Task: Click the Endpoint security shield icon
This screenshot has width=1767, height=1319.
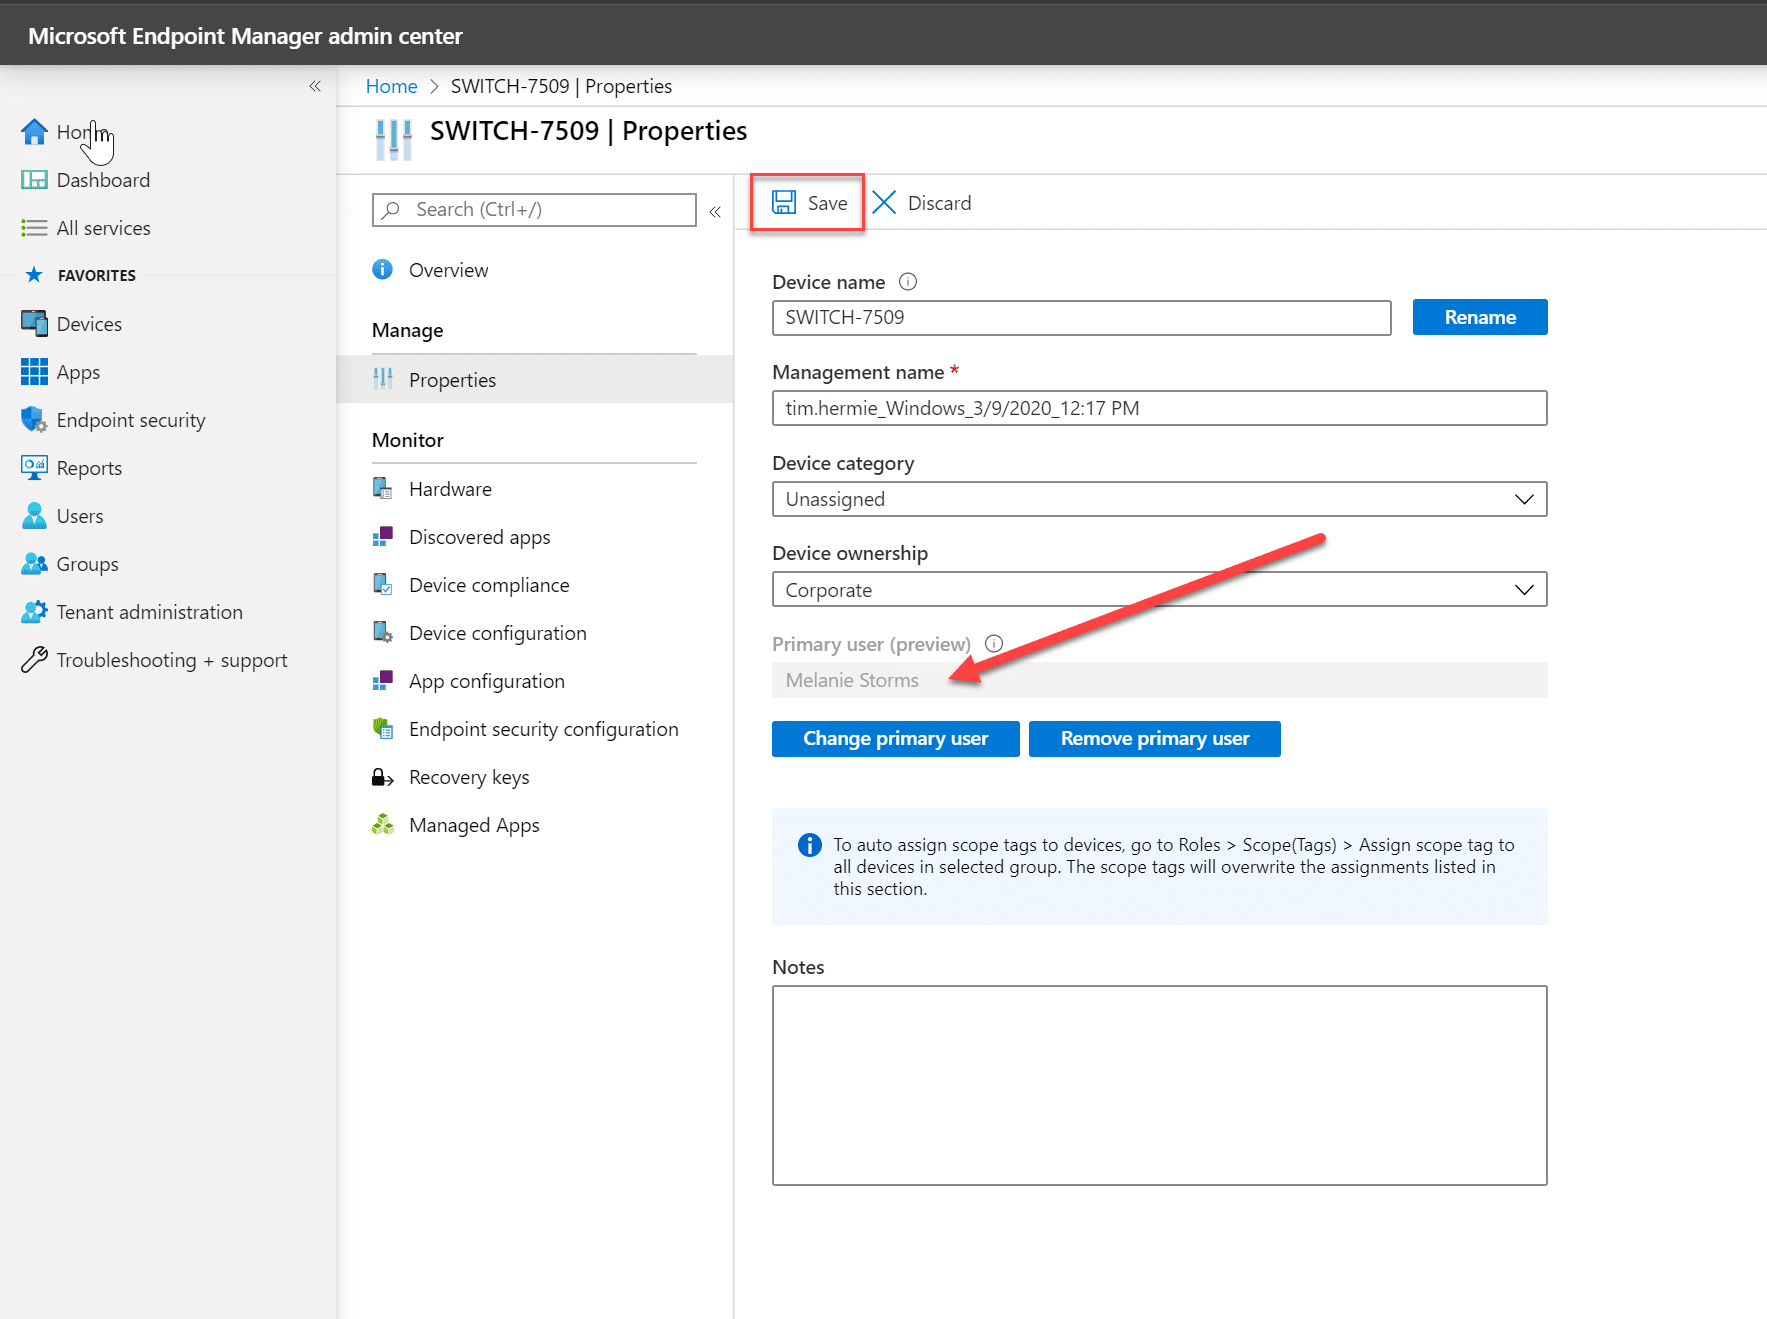Action: tap(34, 420)
